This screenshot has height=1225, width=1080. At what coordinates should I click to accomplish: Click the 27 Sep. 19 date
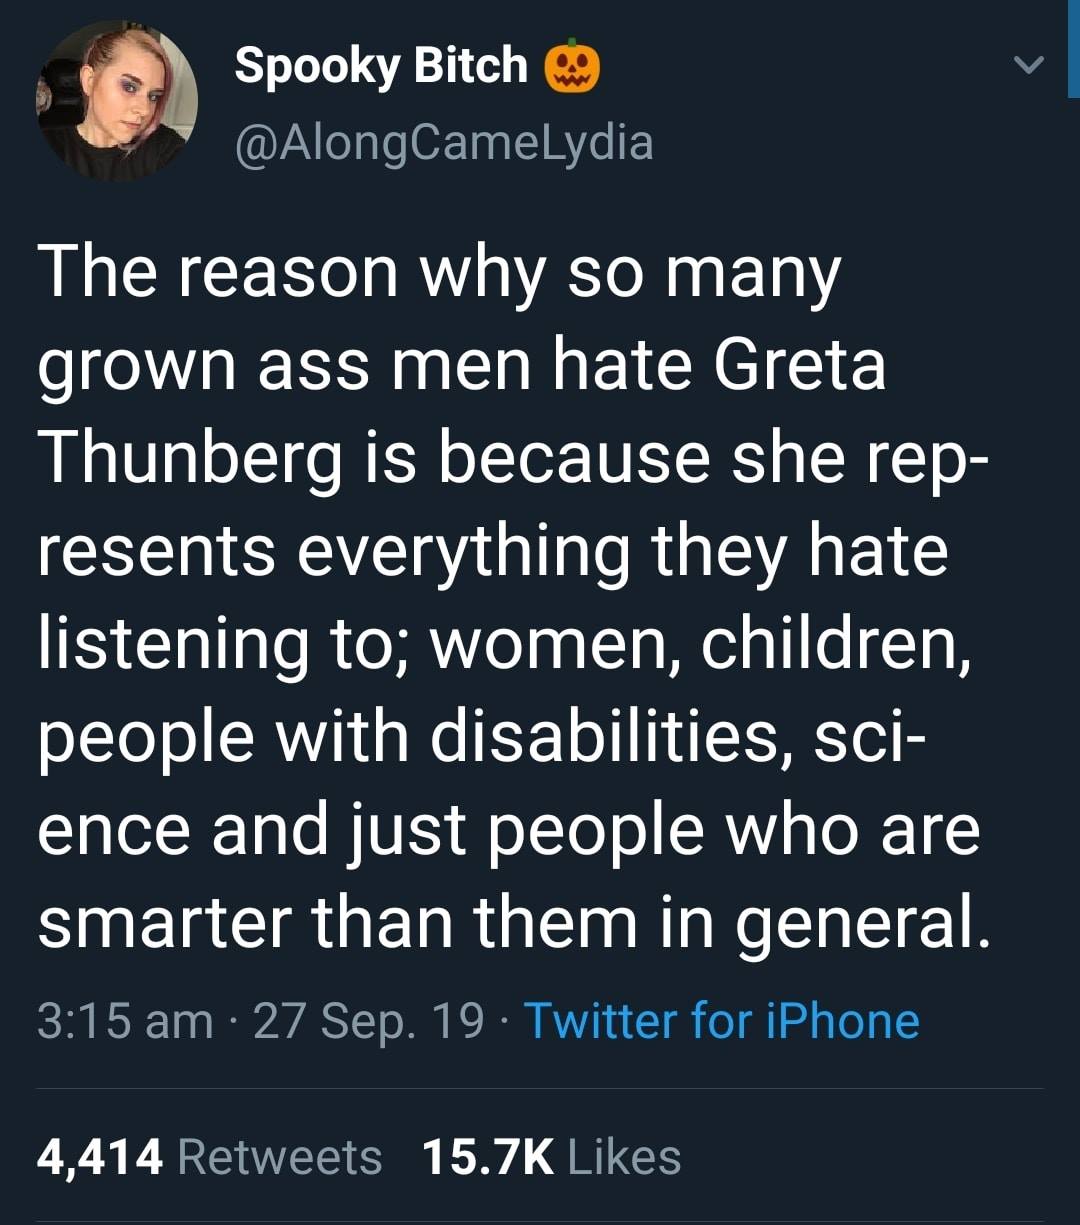[x=369, y=1021]
